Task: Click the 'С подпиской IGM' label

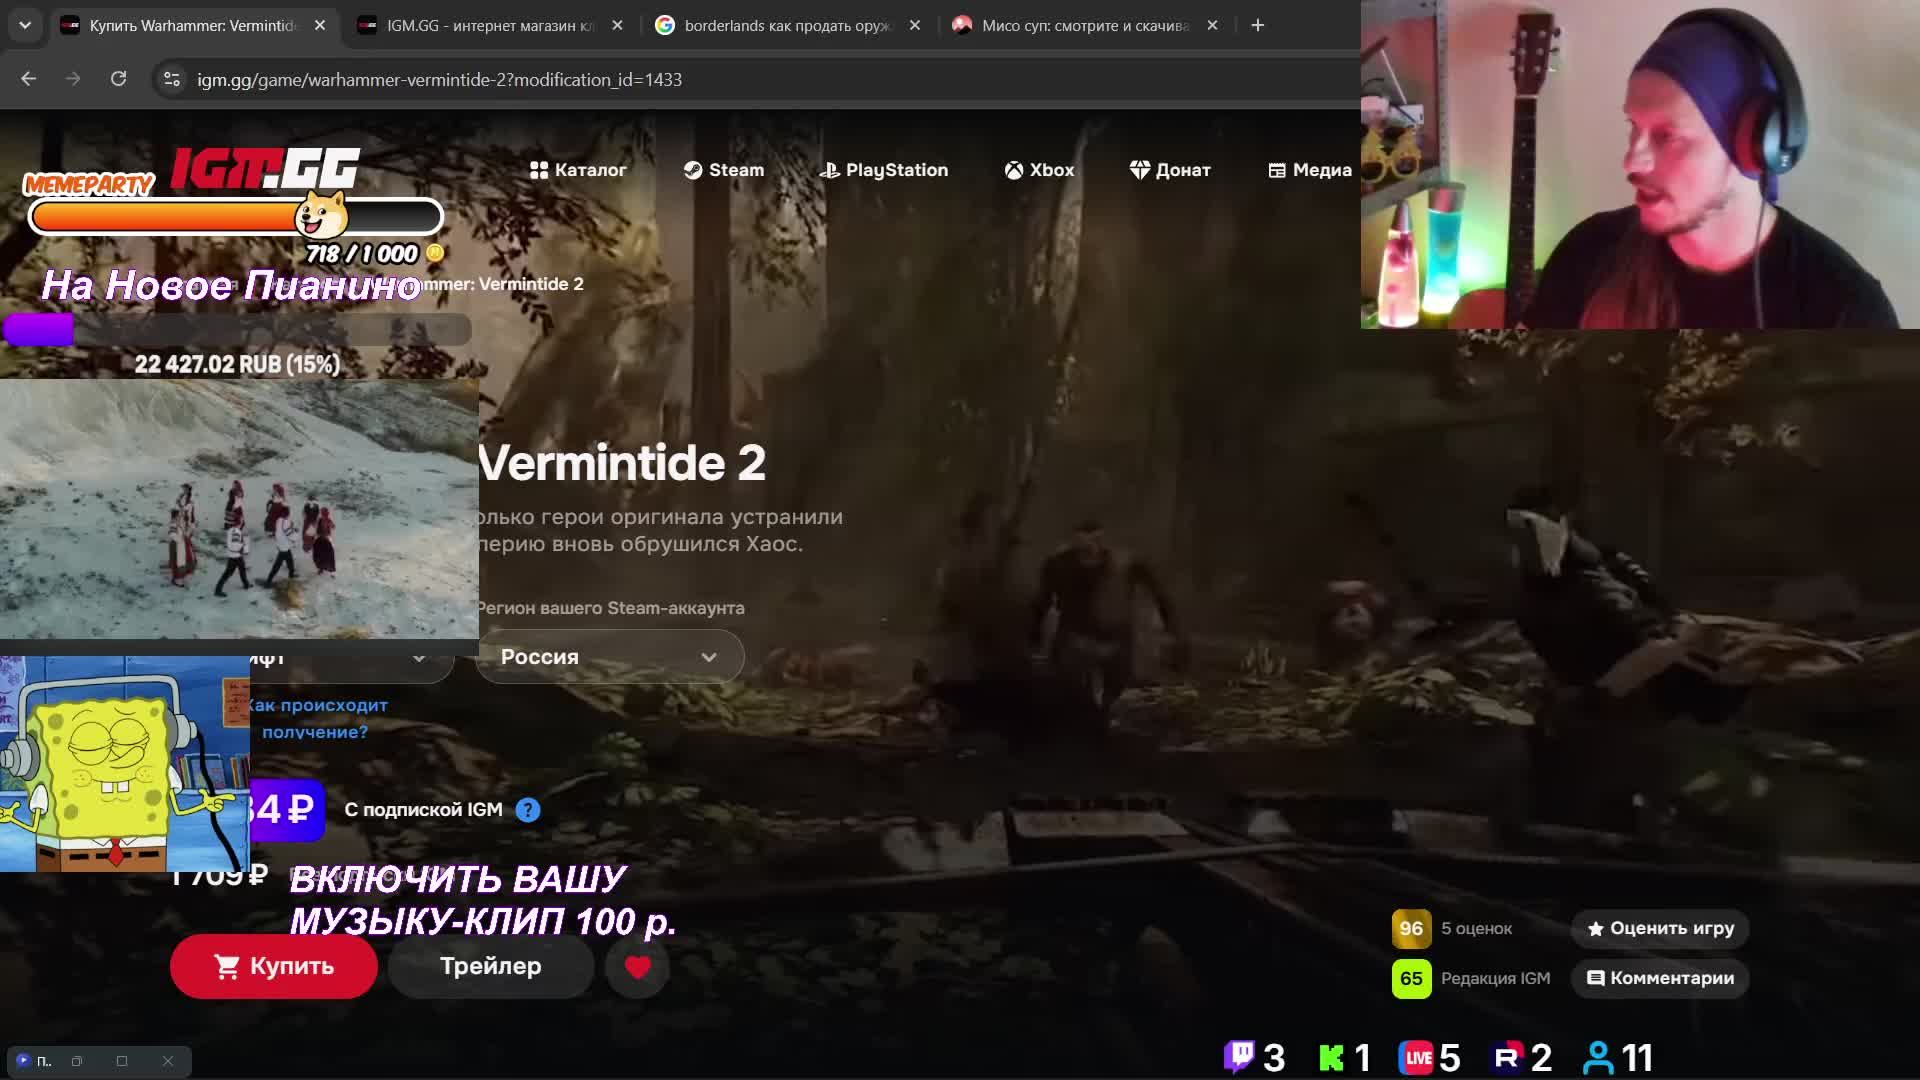Action: coord(424,810)
